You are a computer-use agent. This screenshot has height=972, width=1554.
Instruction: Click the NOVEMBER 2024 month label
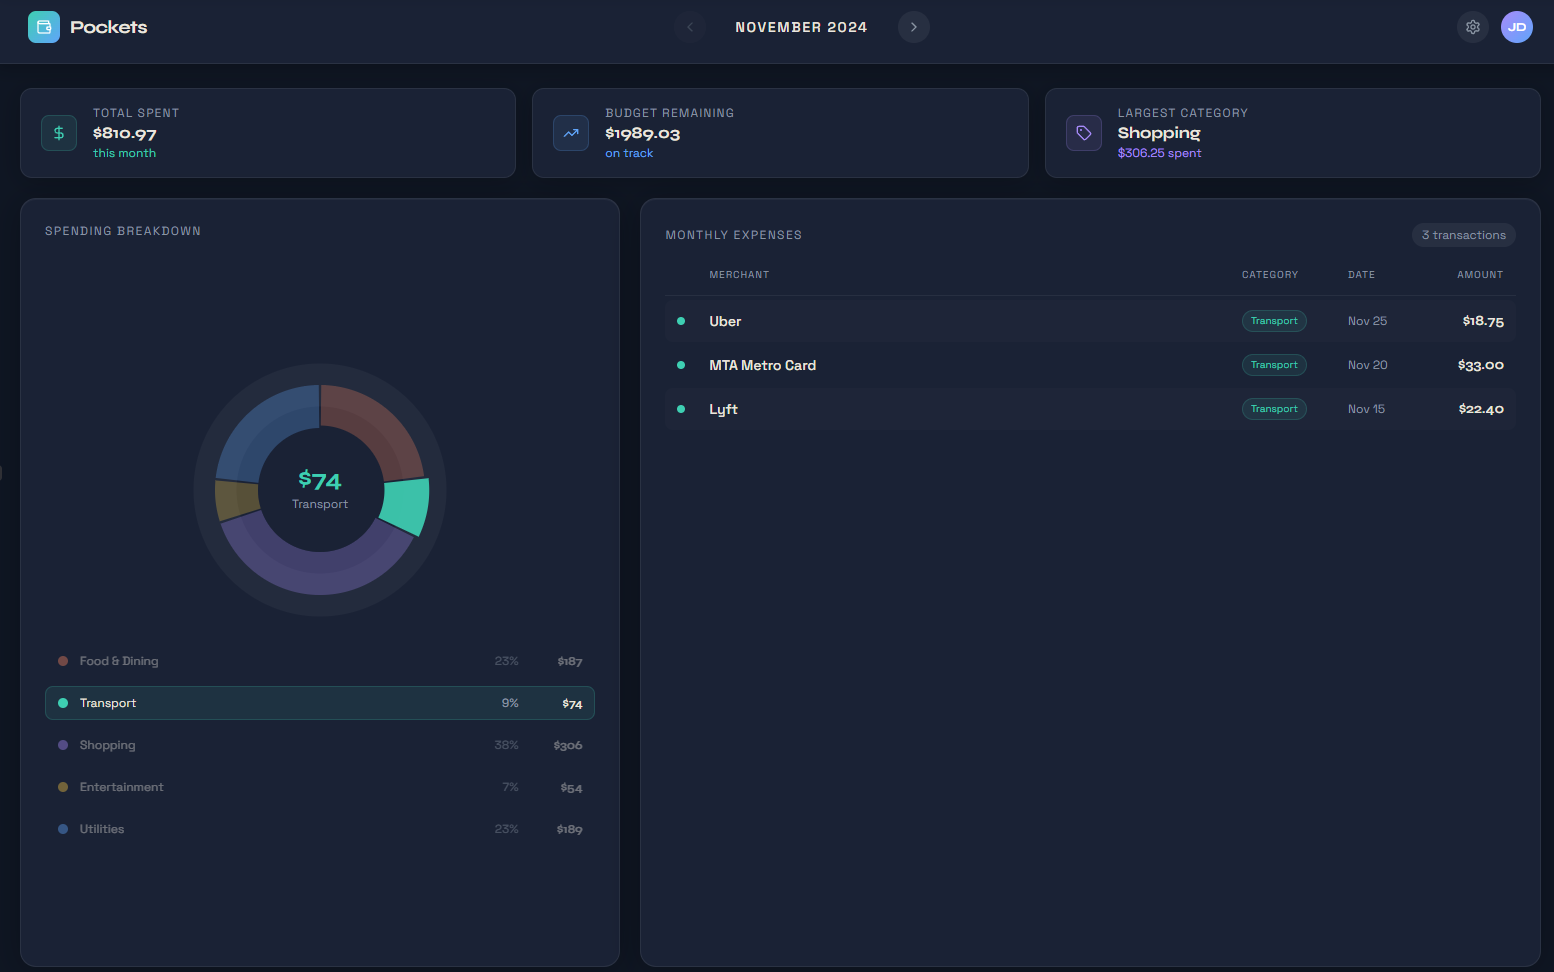801,27
